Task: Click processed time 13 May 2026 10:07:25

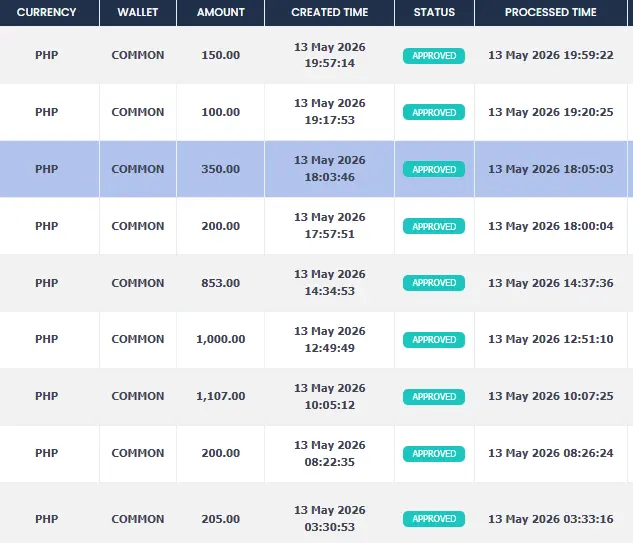Action: [551, 396]
